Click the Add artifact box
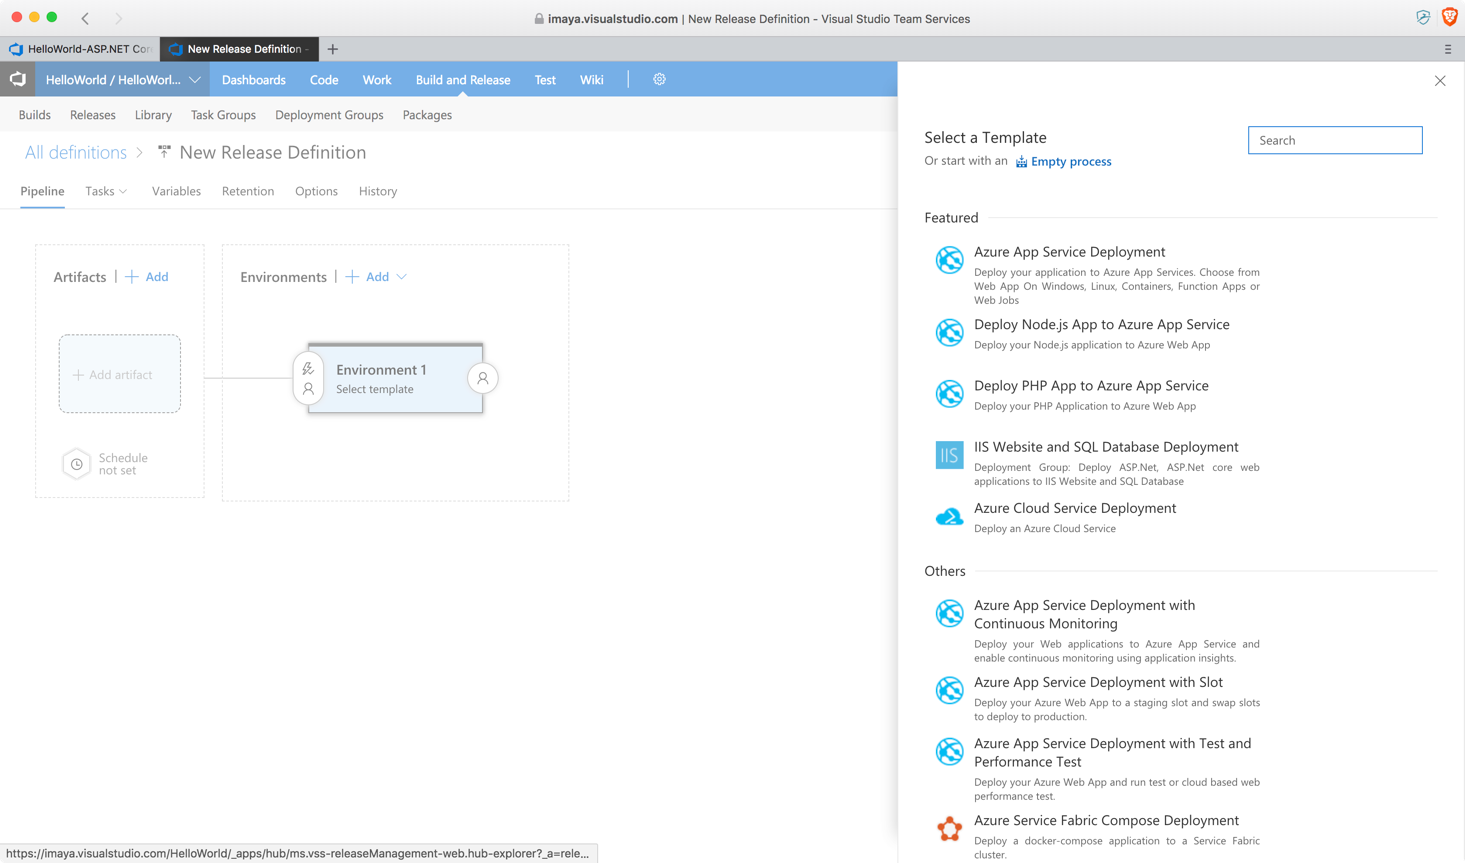Viewport: 1465px width, 863px height. (x=120, y=374)
